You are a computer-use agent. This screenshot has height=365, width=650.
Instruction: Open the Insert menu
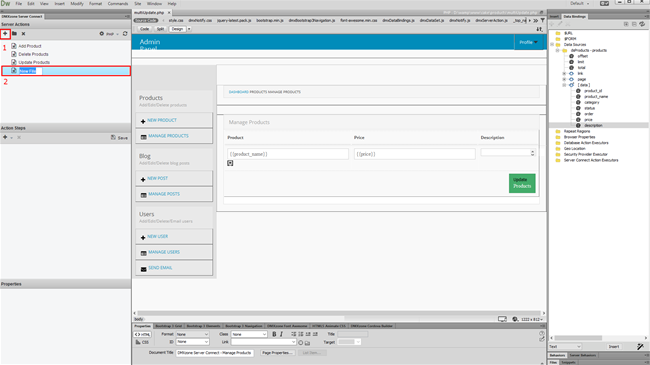(60, 3)
